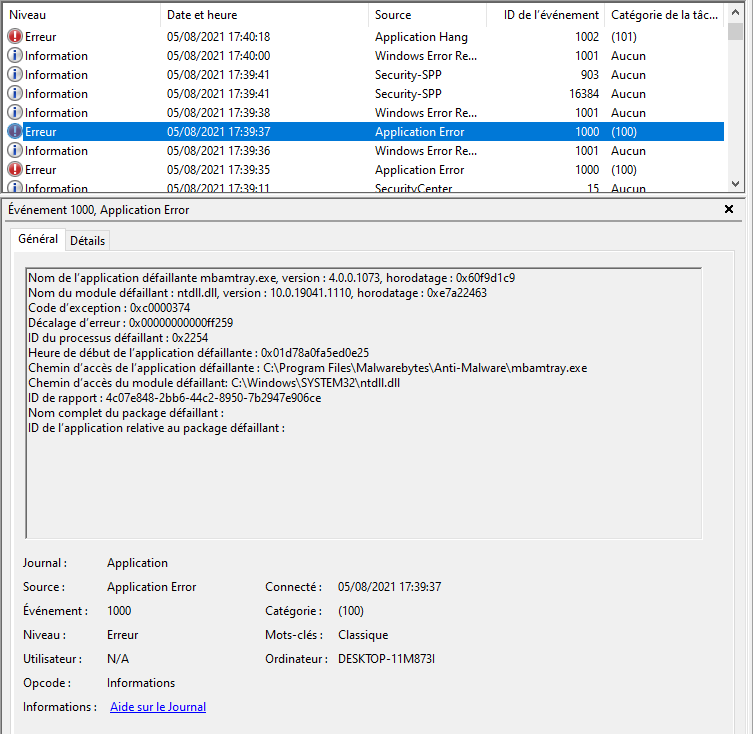The width and height of the screenshot is (753, 734).
Task: Click the scroll down arrow of the event list
Action: coord(735,184)
